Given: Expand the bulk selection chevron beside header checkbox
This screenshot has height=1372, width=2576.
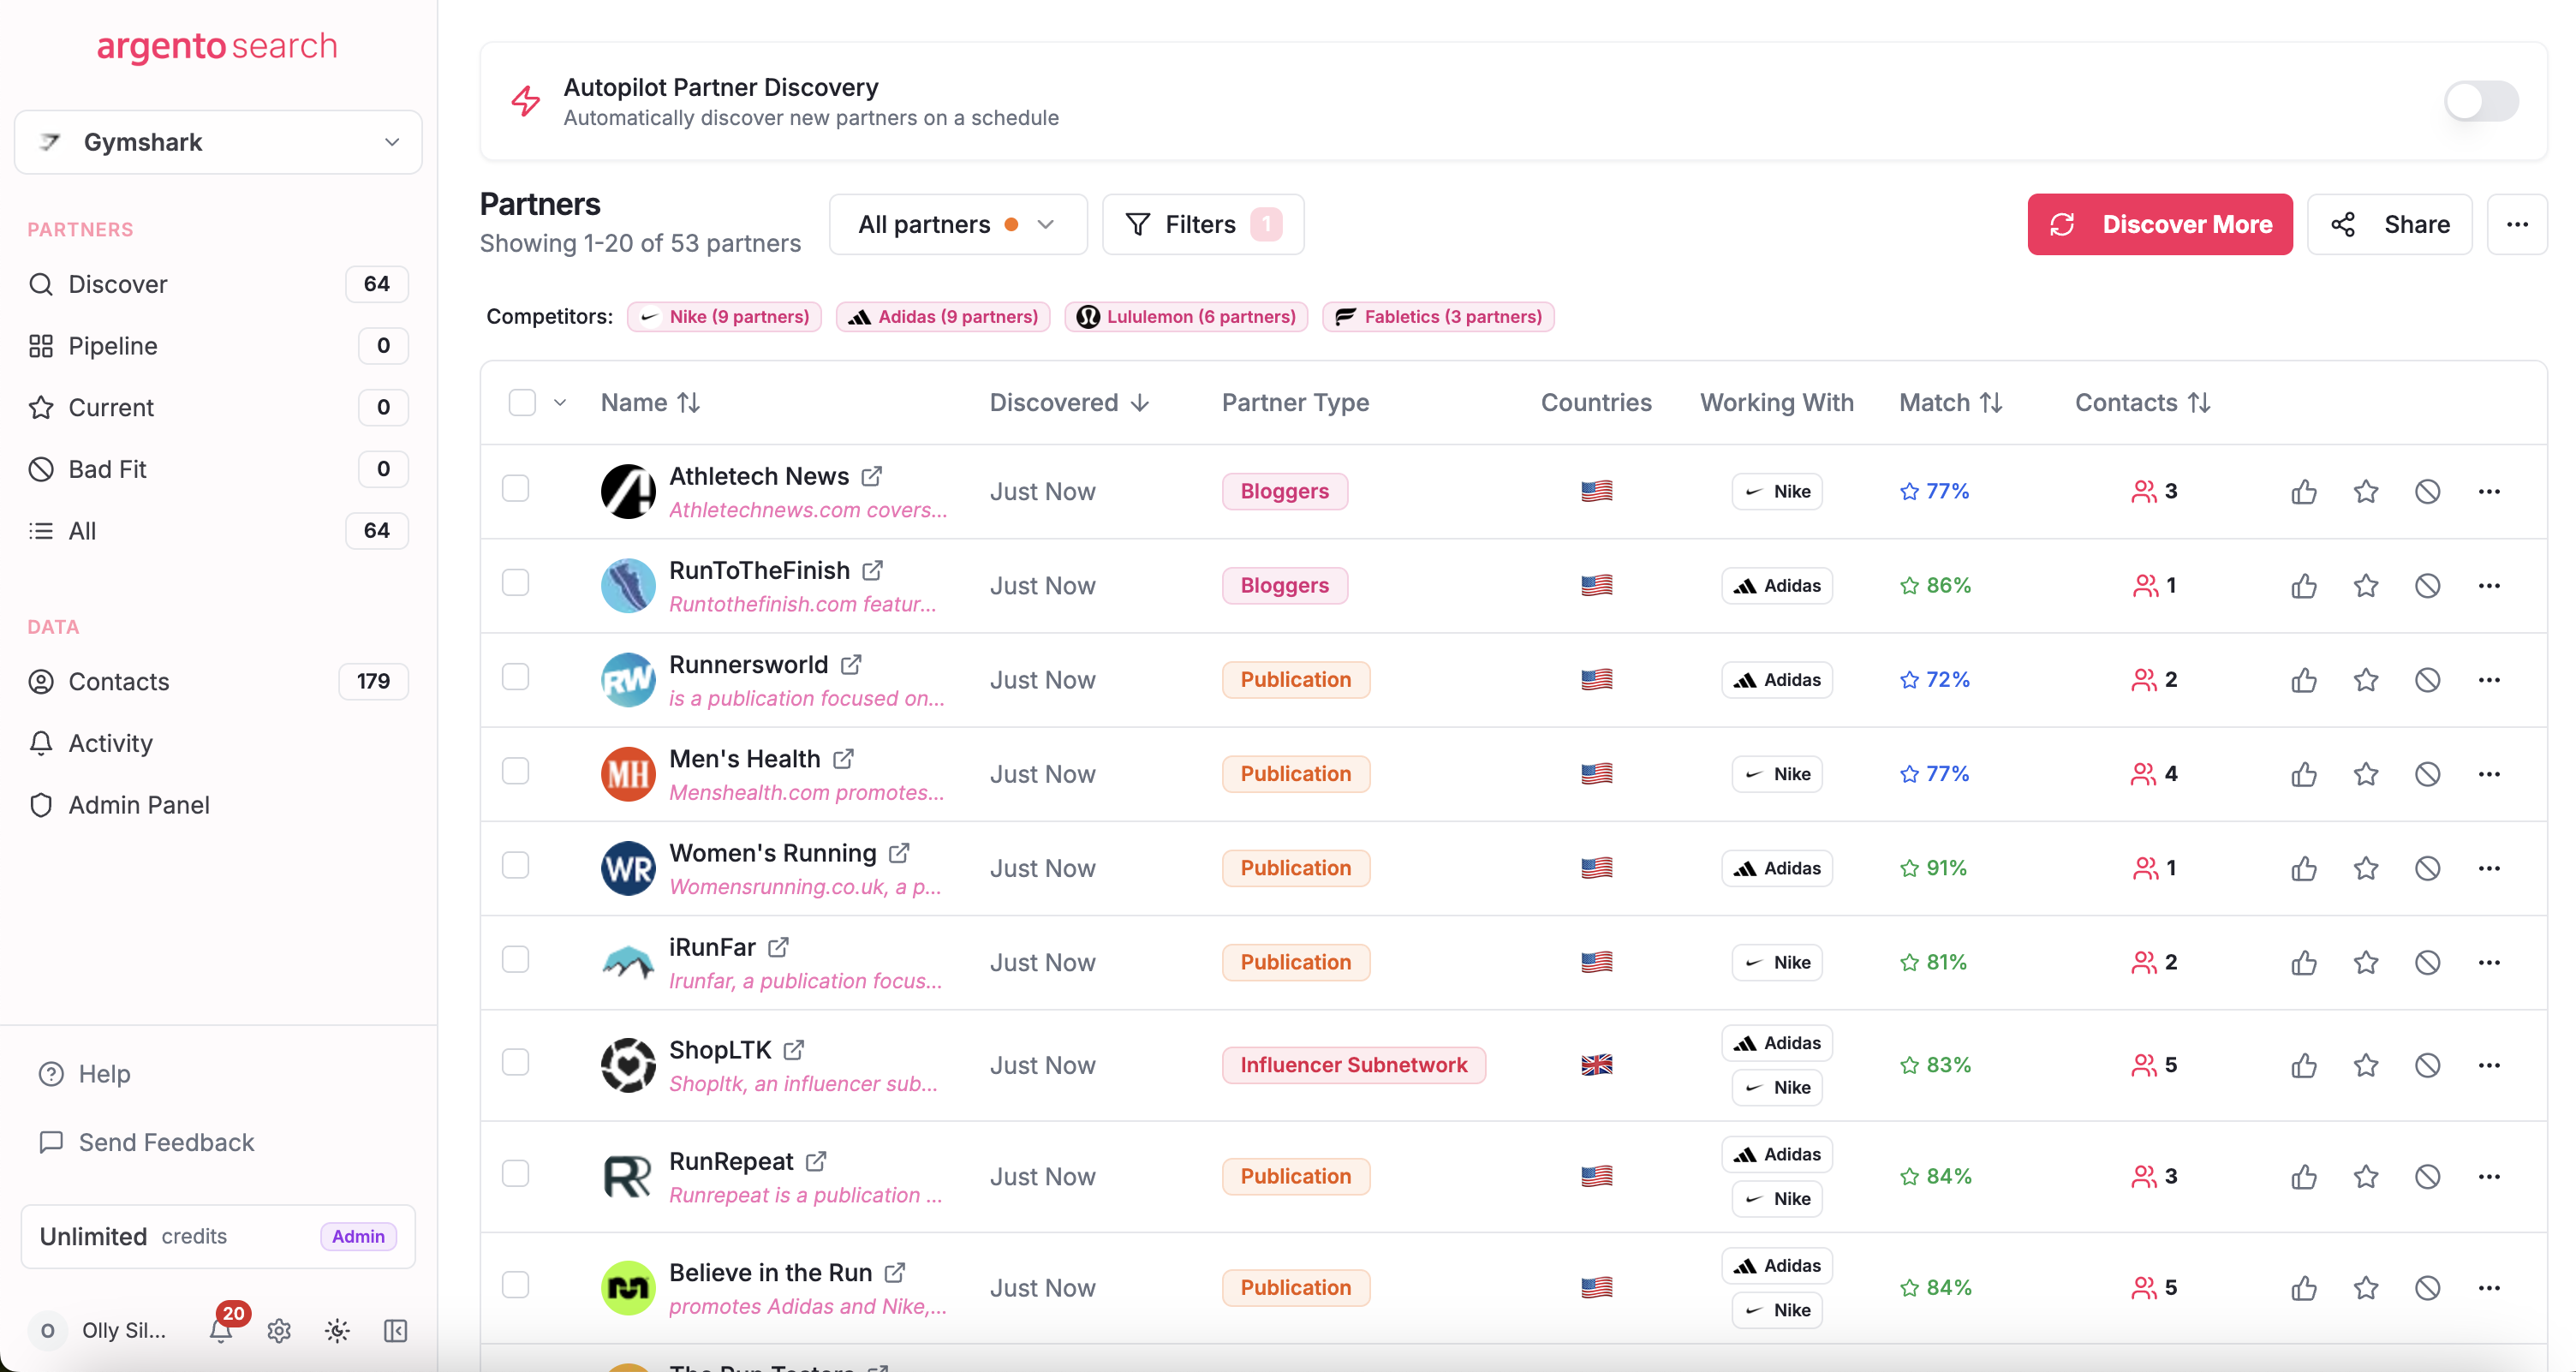Looking at the screenshot, I should click(560, 402).
